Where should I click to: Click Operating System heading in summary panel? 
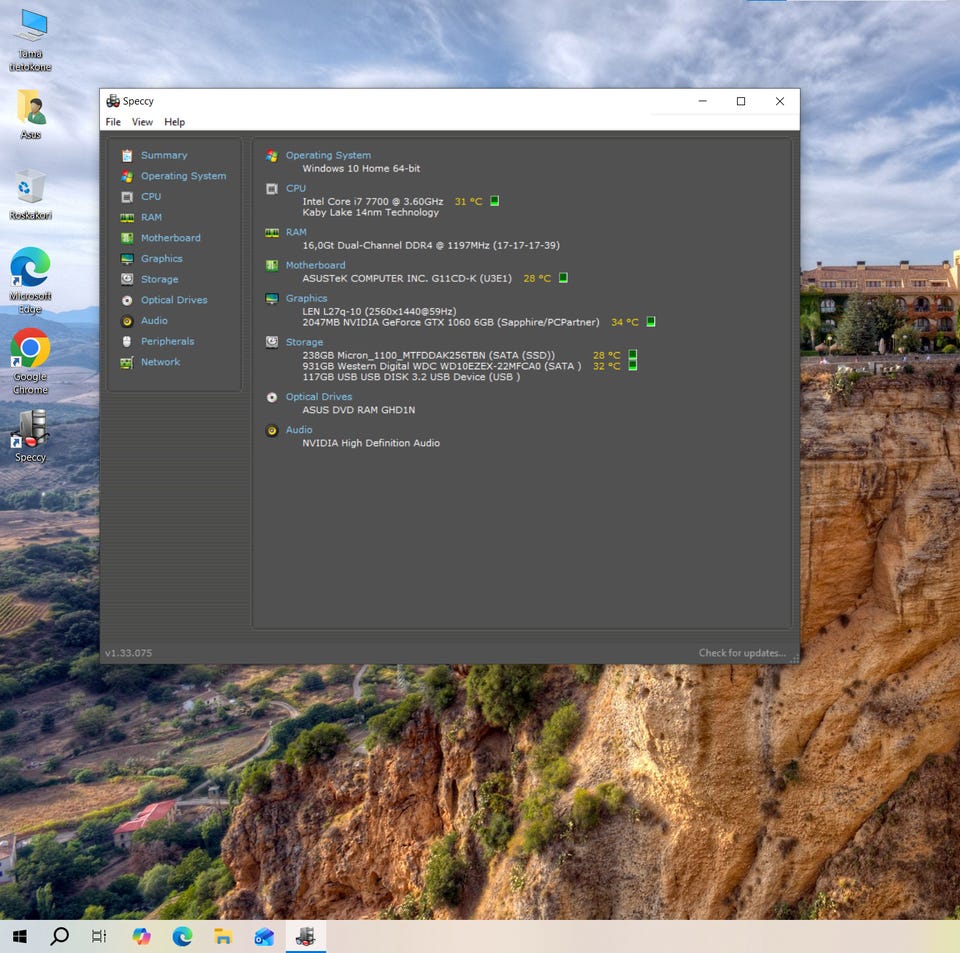point(328,155)
